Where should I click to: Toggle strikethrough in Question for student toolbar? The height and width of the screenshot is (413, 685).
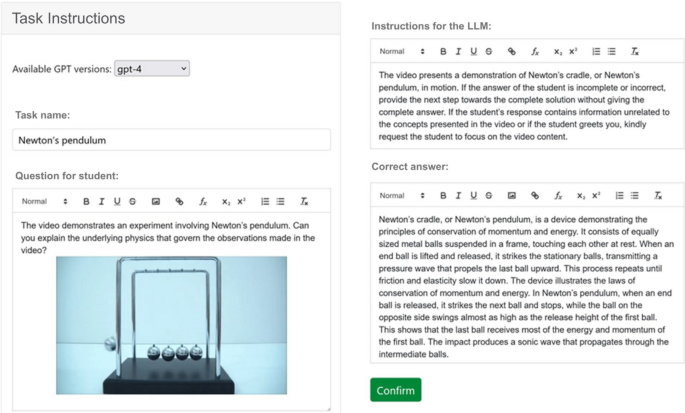[x=132, y=201]
